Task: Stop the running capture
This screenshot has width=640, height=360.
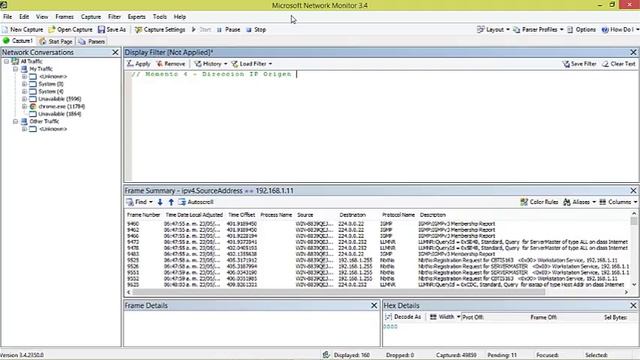Action: click(256, 29)
